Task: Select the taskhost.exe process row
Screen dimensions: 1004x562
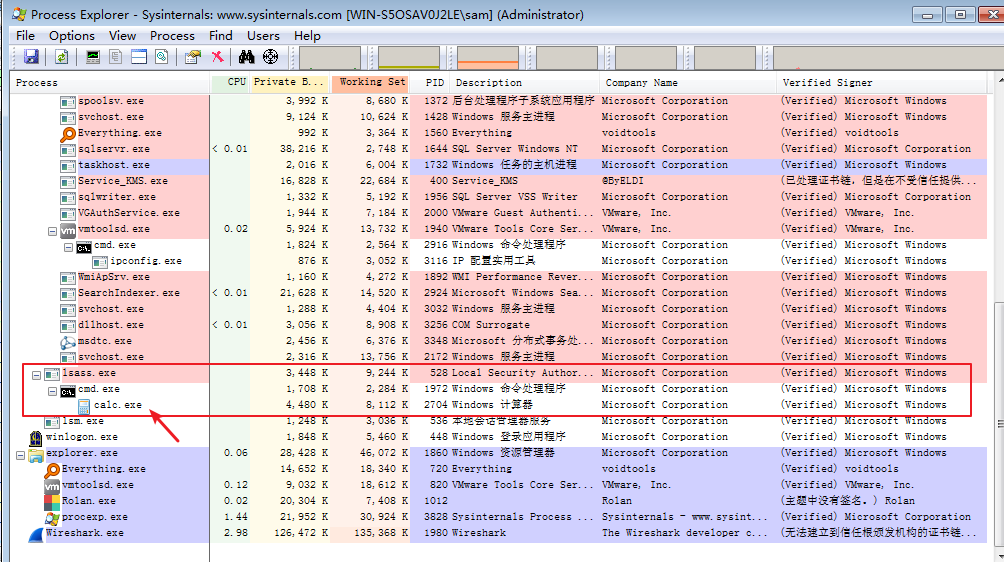Action: (498, 165)
